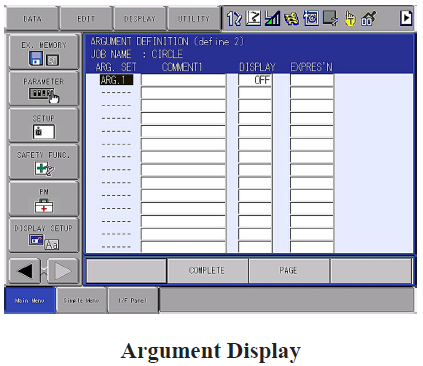The width and height of the screenshot is (423, 366).
Task: Open the PARAMETER menu
Action: click(x=44, y=89)
